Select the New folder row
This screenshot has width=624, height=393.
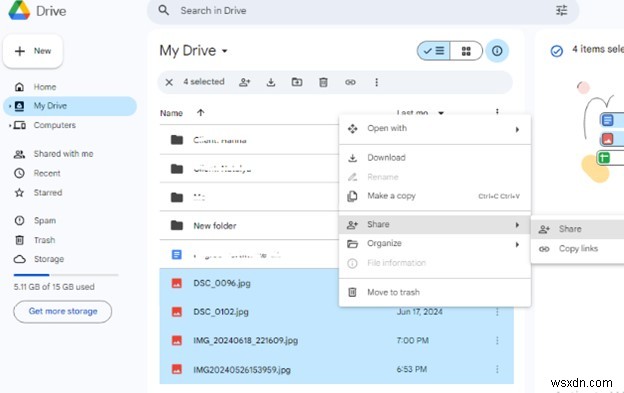point(249,226)
